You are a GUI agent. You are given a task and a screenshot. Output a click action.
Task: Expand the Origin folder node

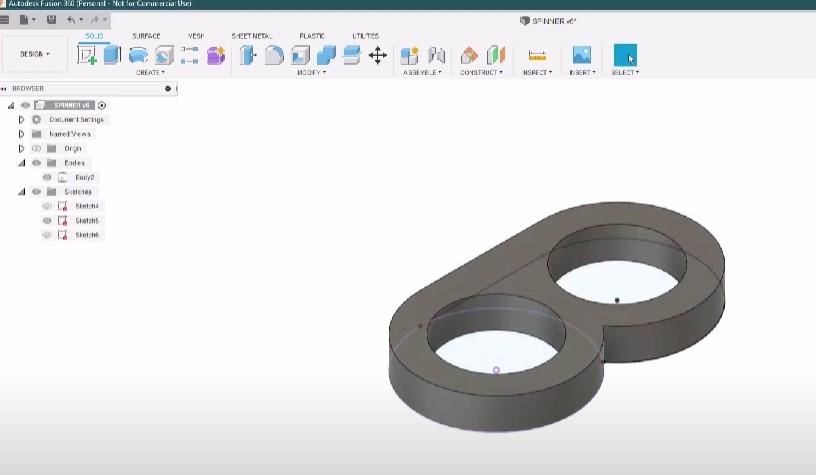click(x=21, y=148)
